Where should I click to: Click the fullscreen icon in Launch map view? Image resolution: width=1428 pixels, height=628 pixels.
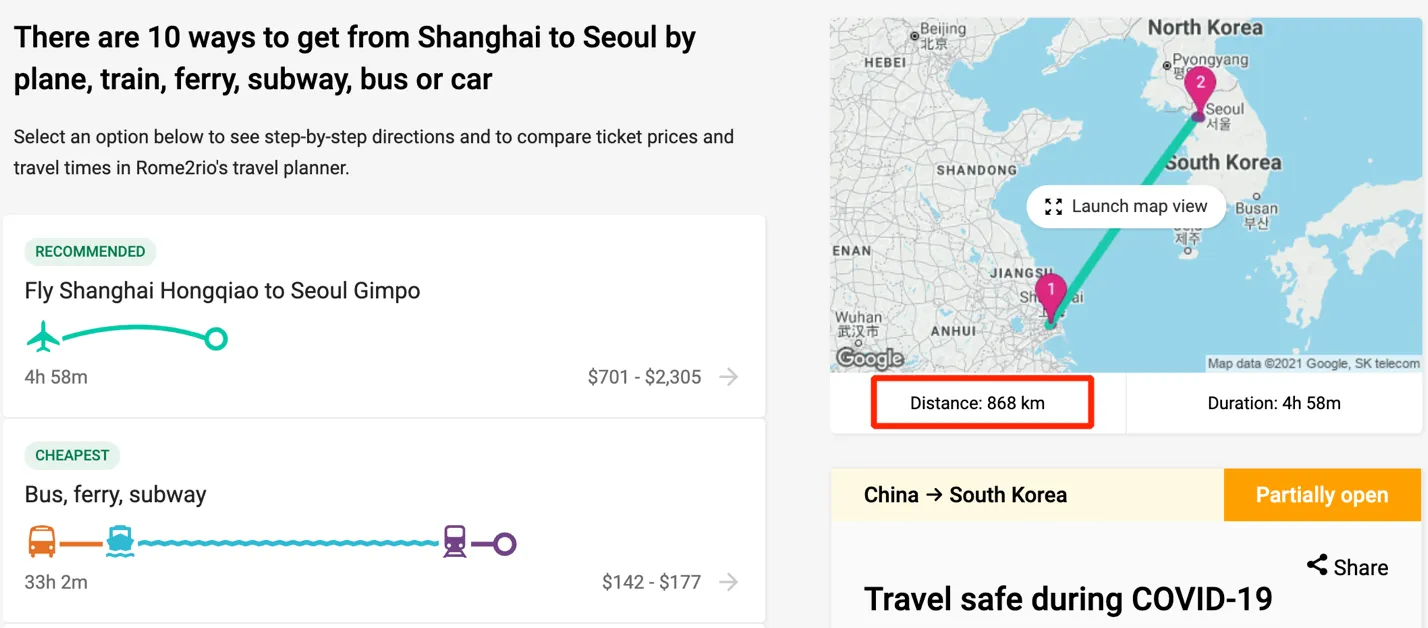1053,207
